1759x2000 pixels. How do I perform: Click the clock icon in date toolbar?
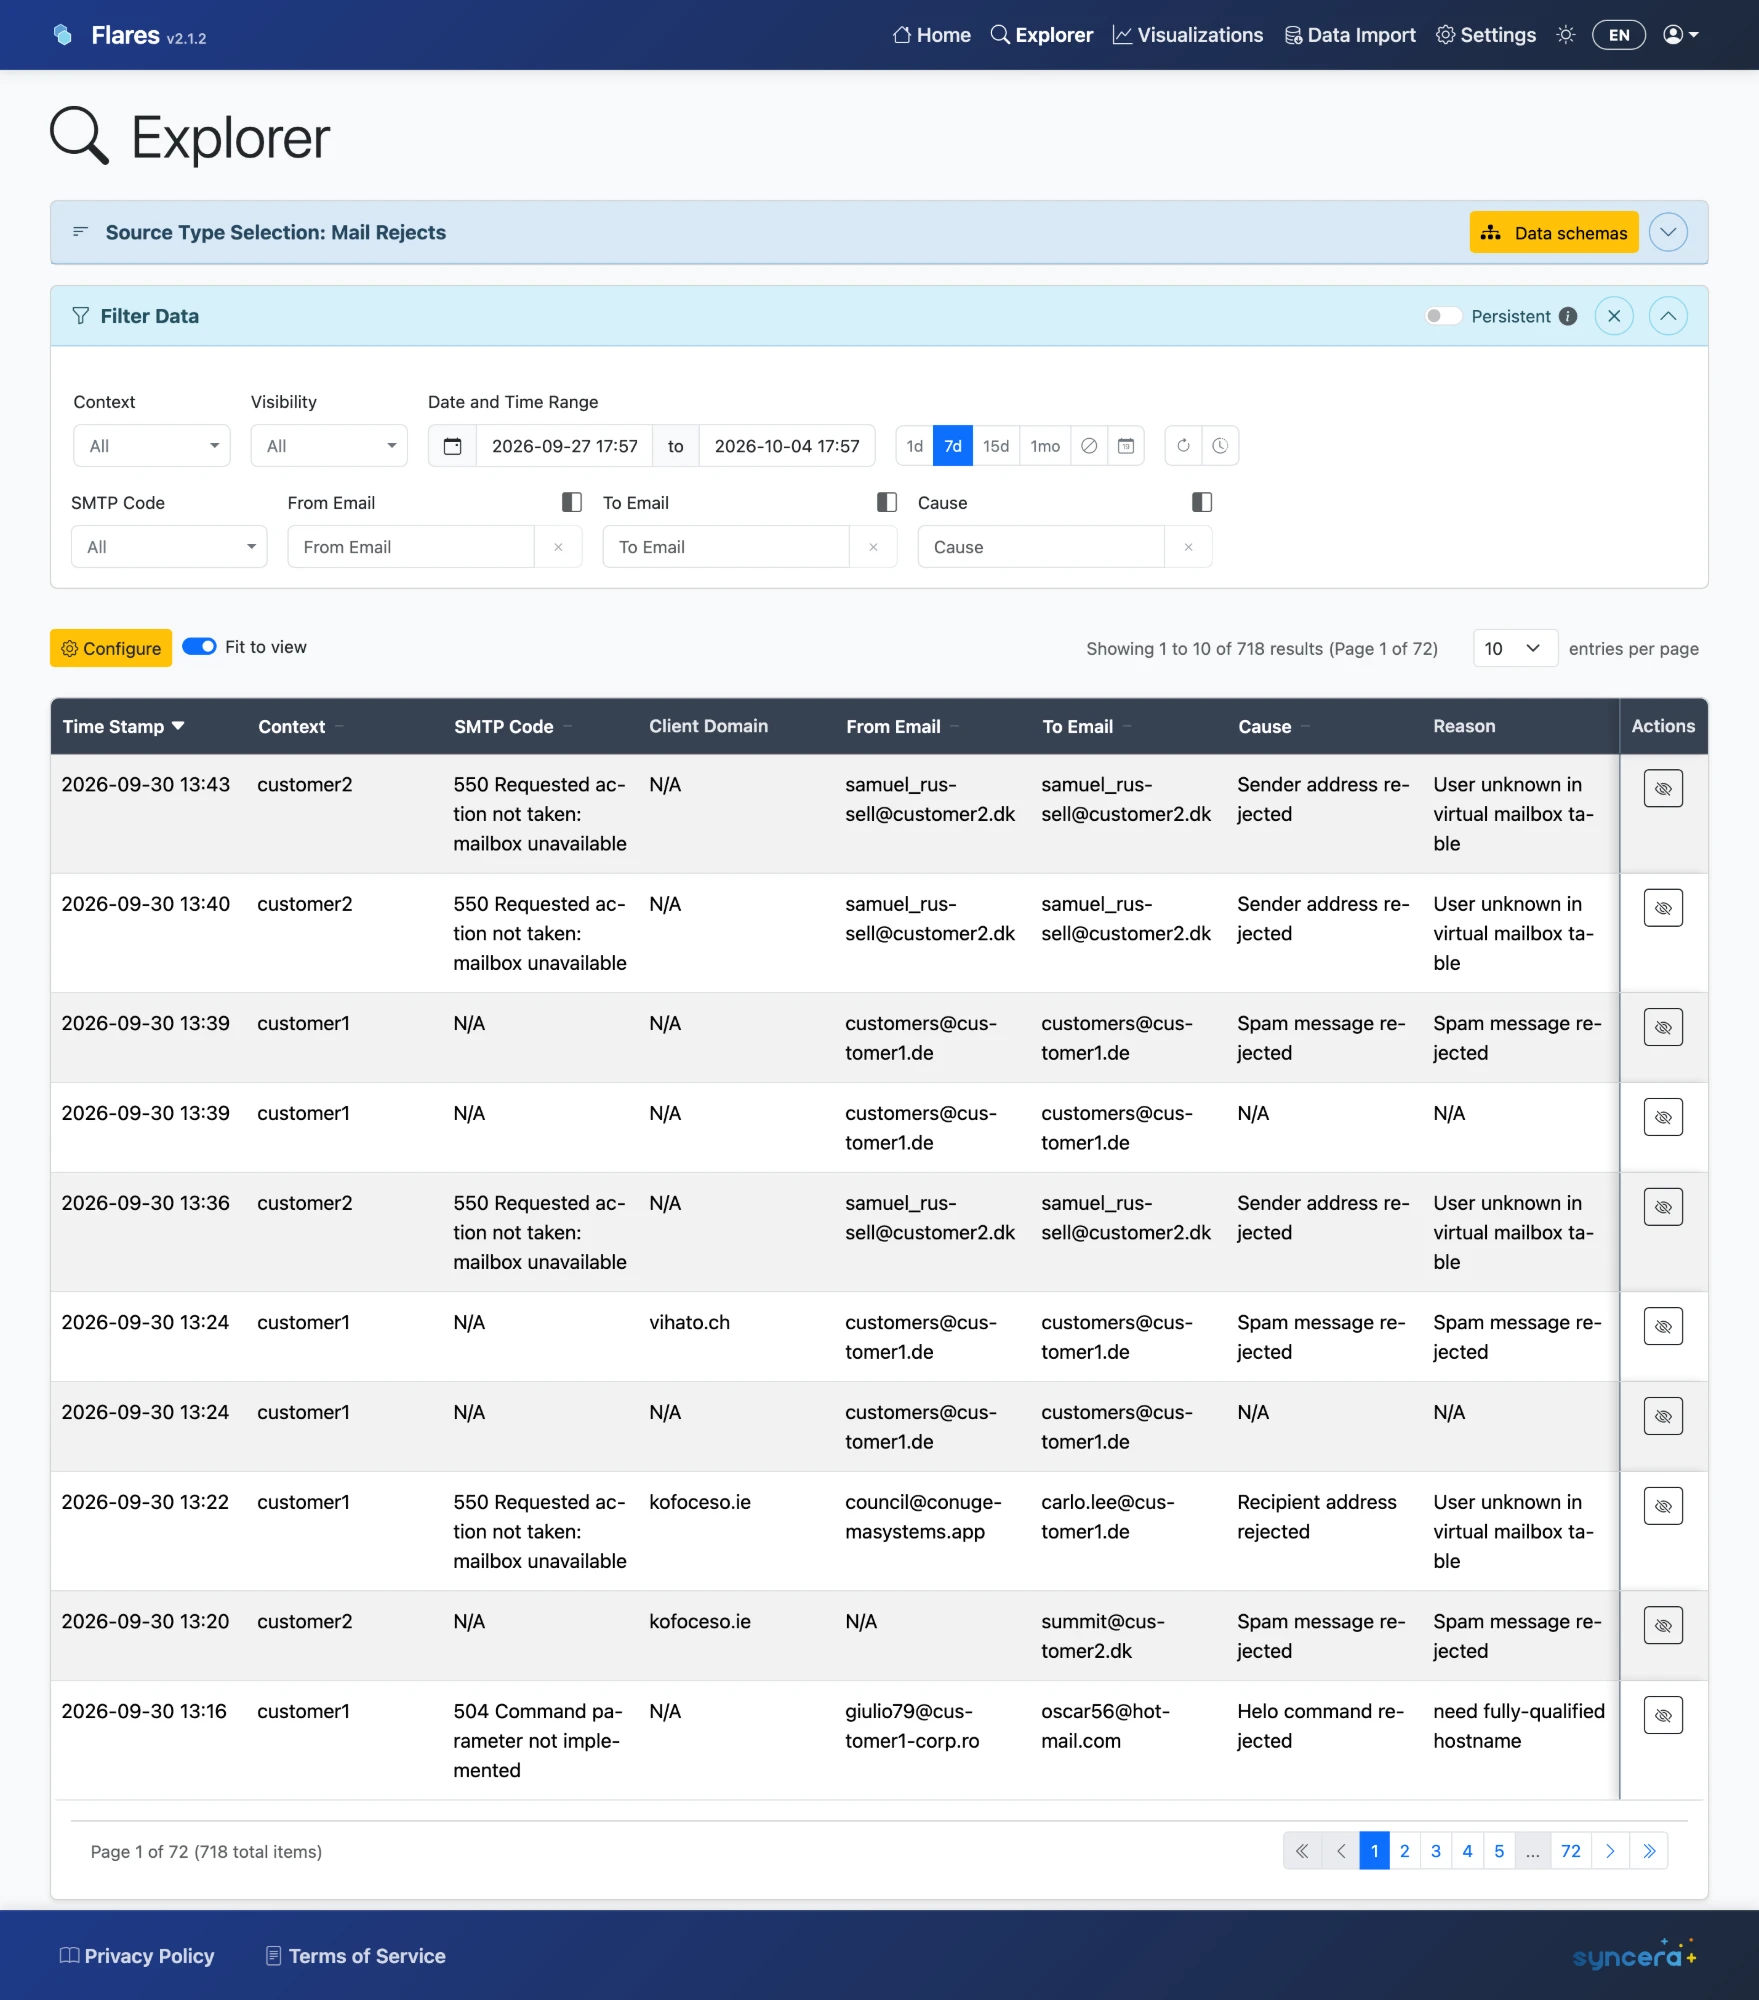tap(1220, 446)
